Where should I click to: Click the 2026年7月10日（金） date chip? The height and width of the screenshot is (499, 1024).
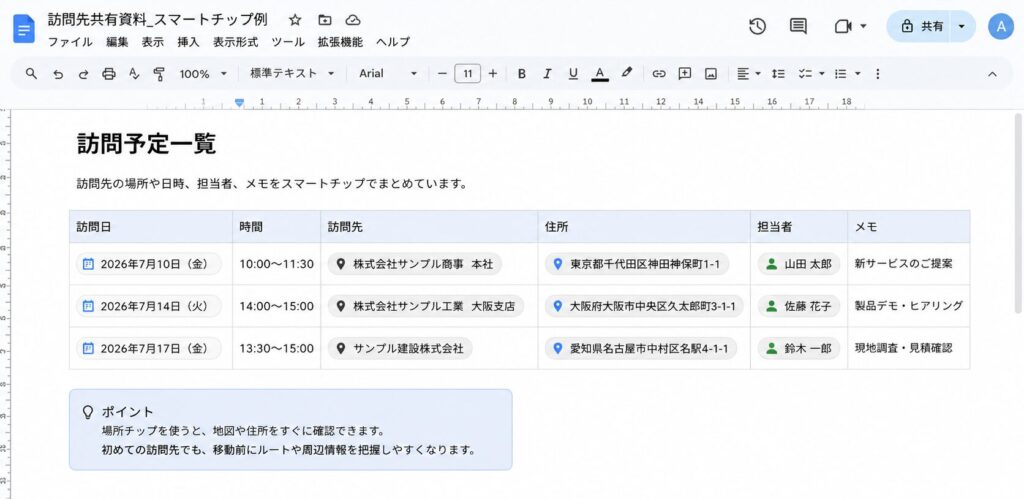click(x=149, y=264)
